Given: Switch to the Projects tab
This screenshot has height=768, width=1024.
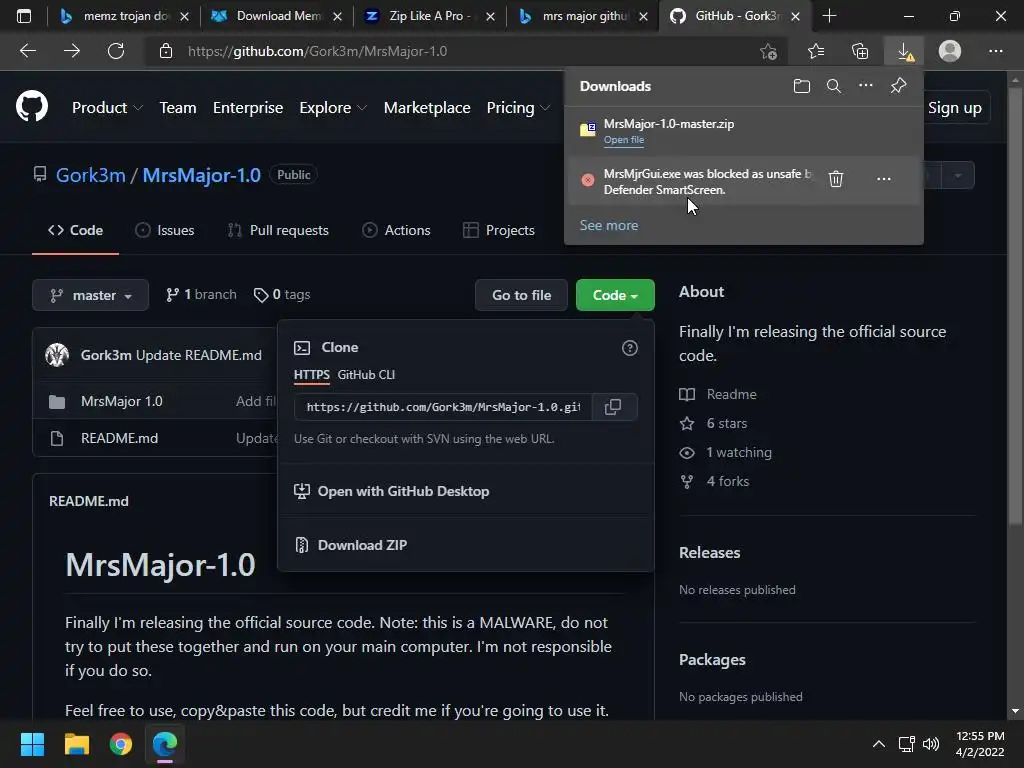Looking at the screenshot, I should pyautogui.click(x=499, y=230).
